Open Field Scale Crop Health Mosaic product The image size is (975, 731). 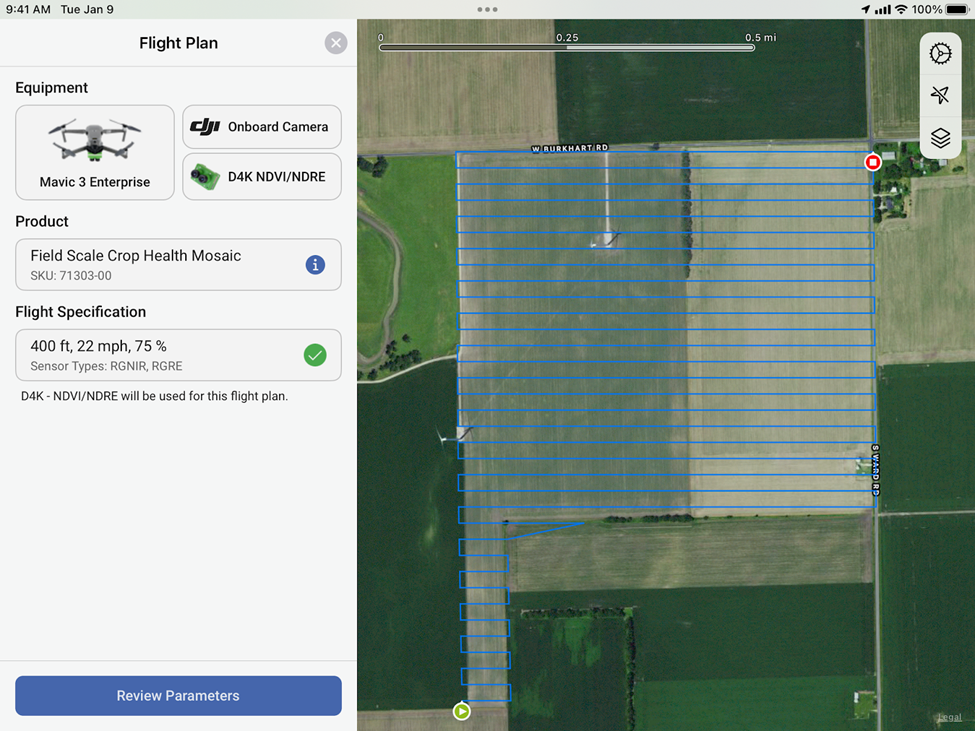click(178, 265)
